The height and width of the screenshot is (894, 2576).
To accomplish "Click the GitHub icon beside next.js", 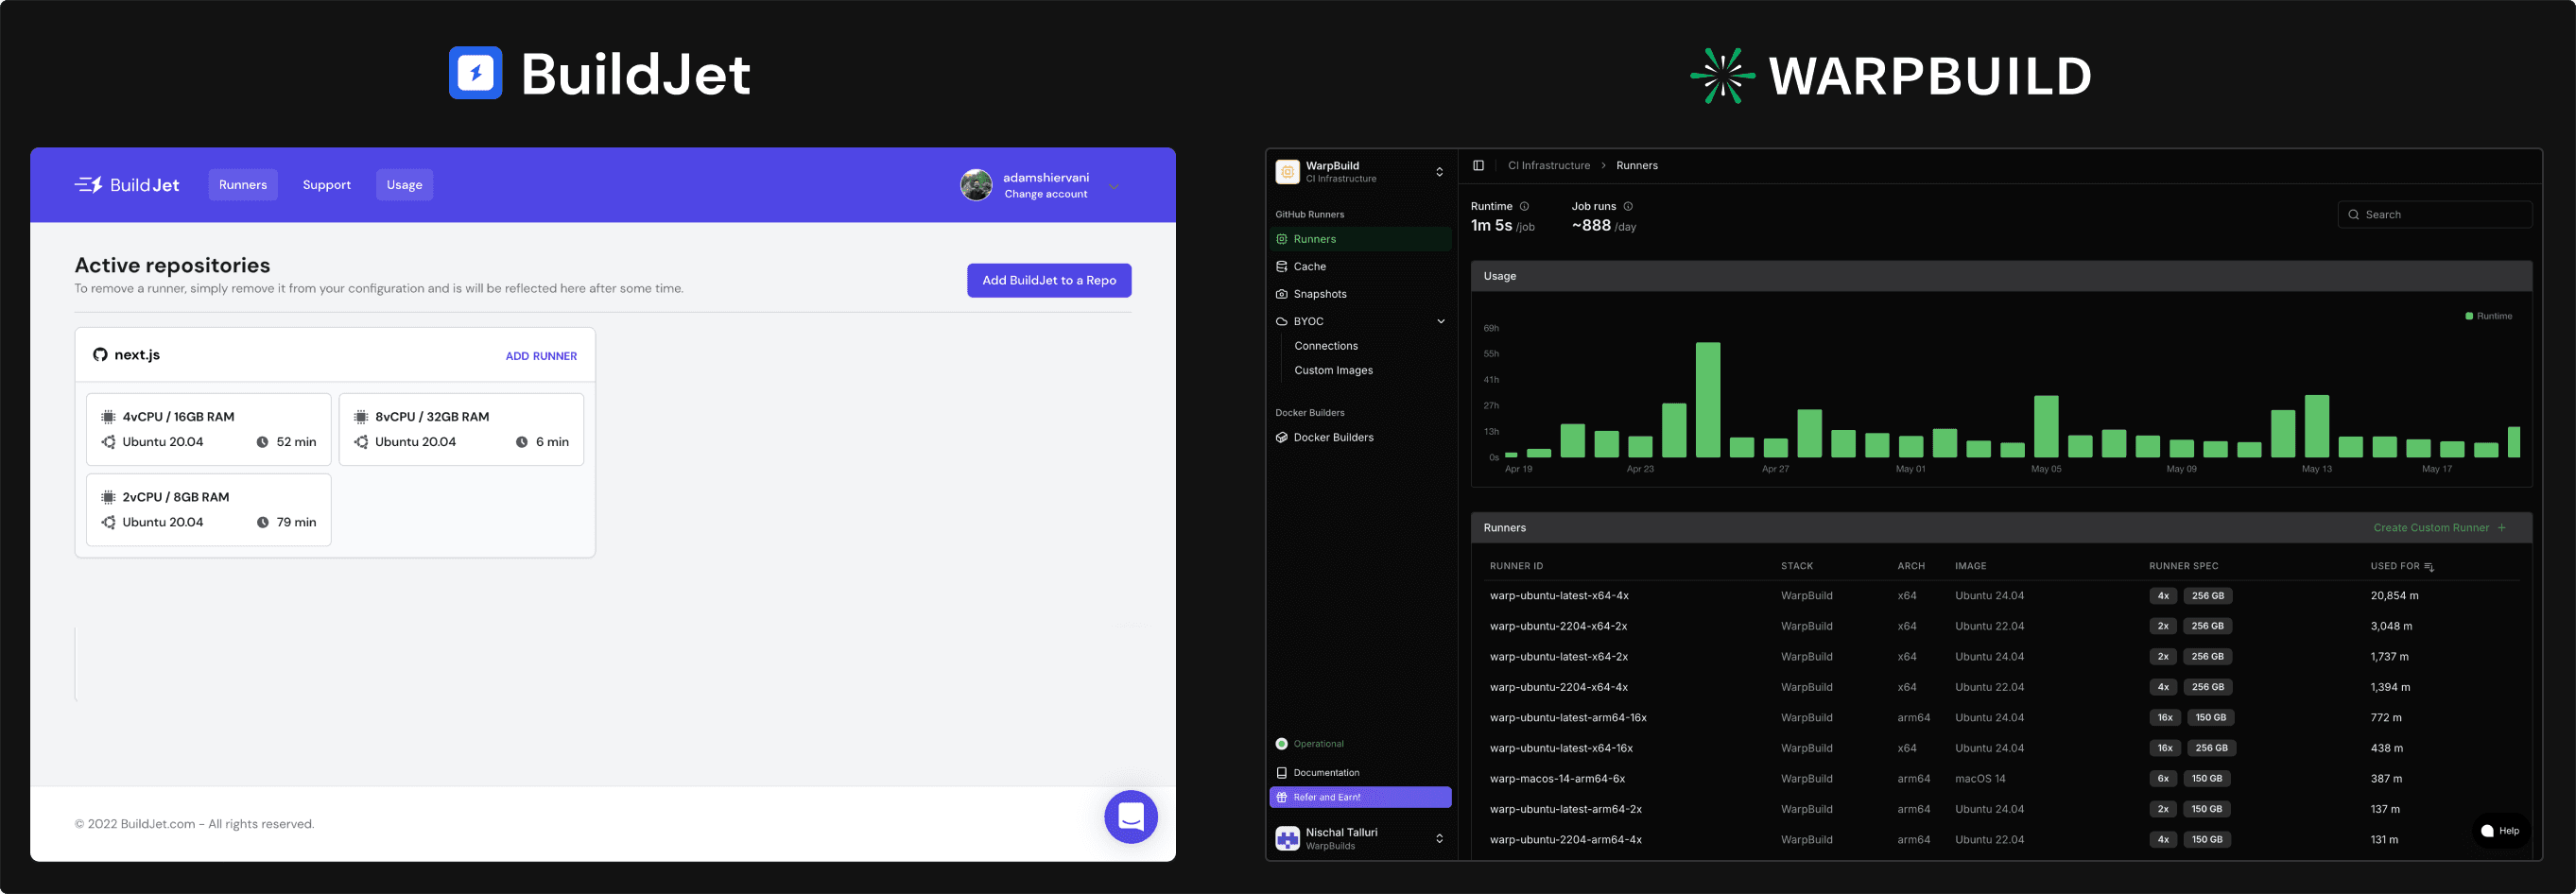I will coord(99,354).
